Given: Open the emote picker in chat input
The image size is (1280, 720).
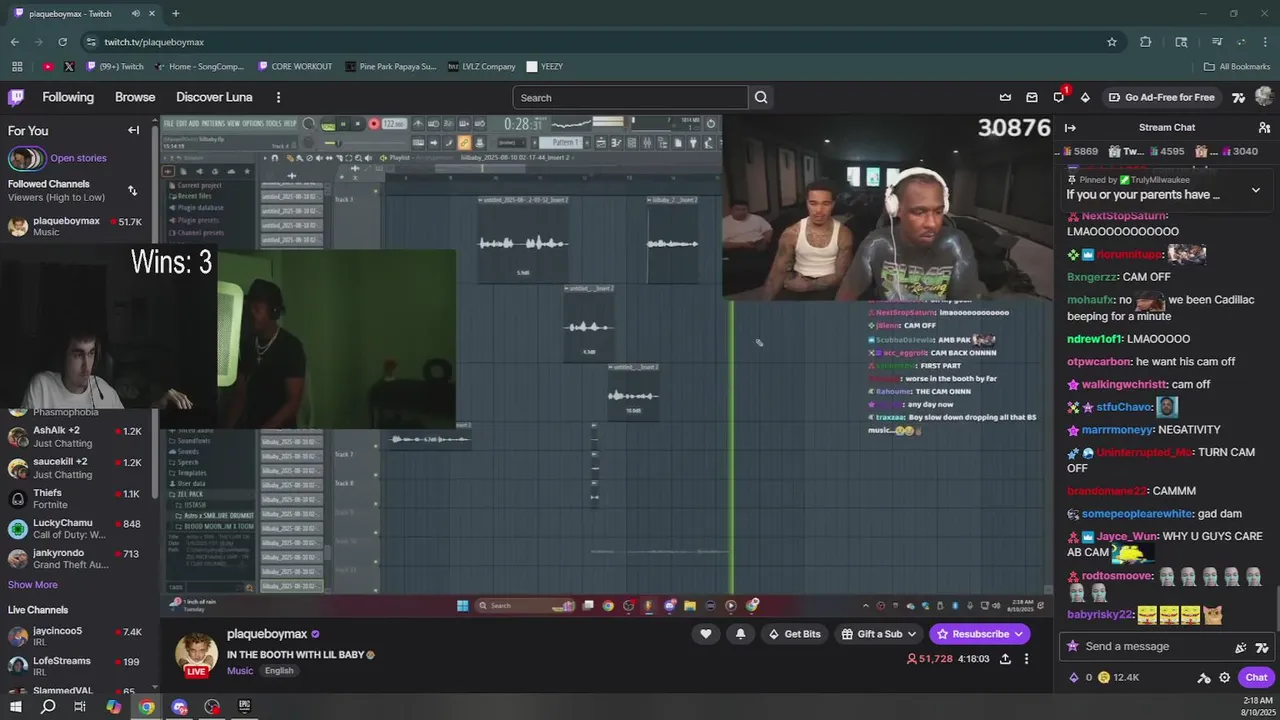Looking at the screenshot, I should (x=1262, y=647).
